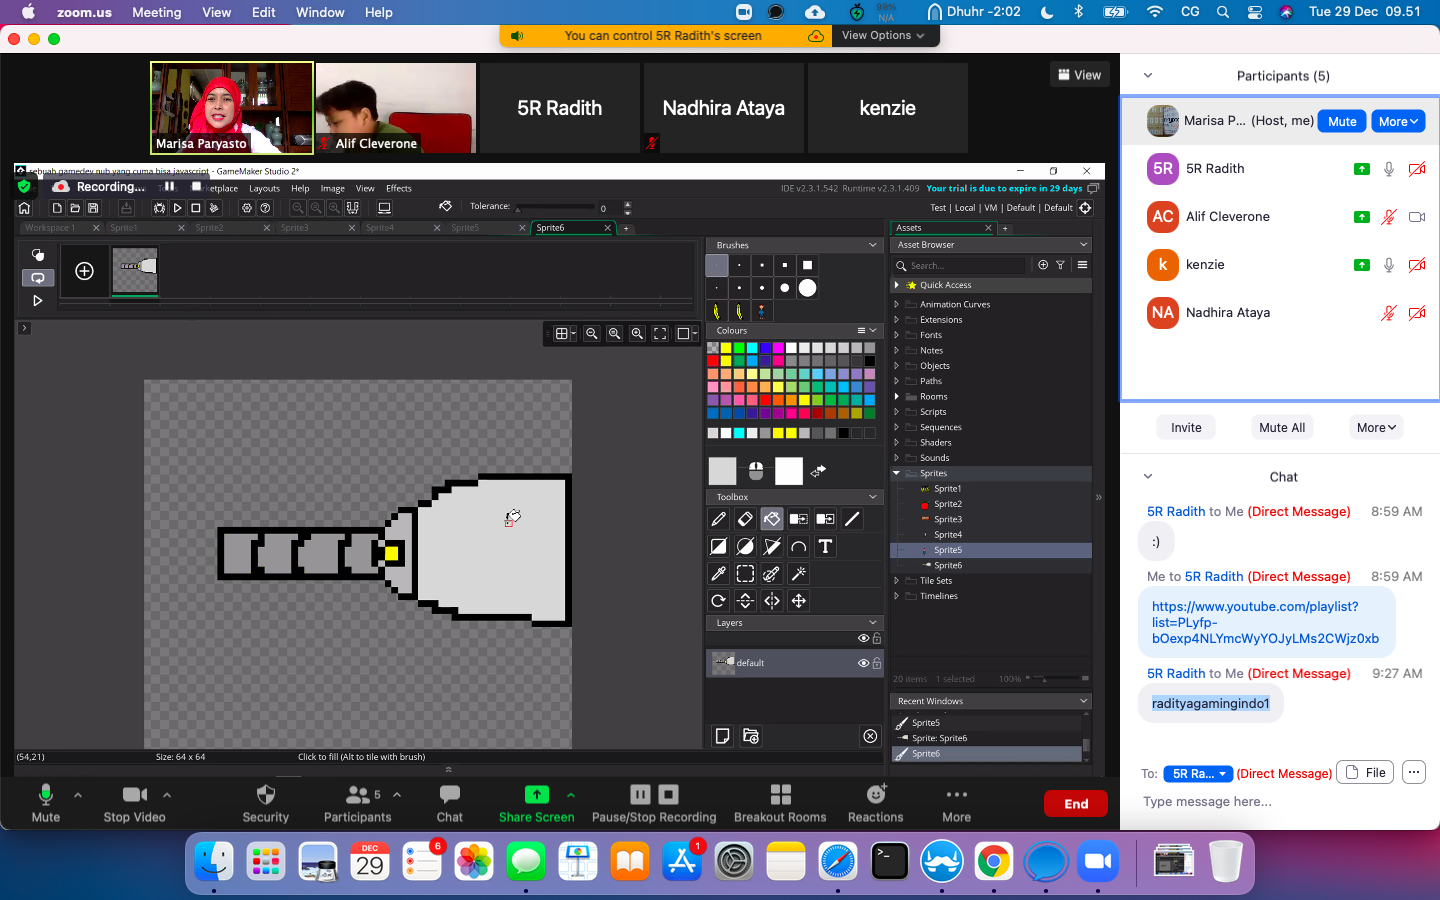Click the File button in chat

(1365, 772)
